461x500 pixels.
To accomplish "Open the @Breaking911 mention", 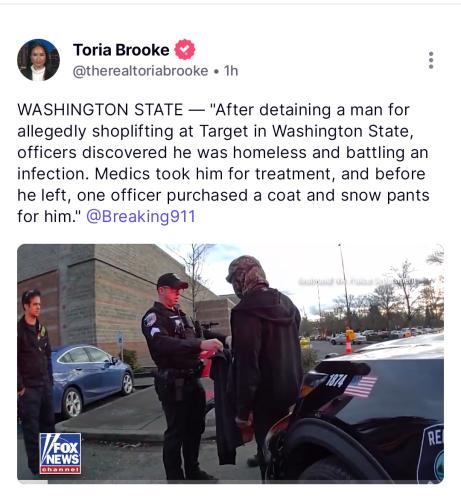I will click(x=140, y=216).
